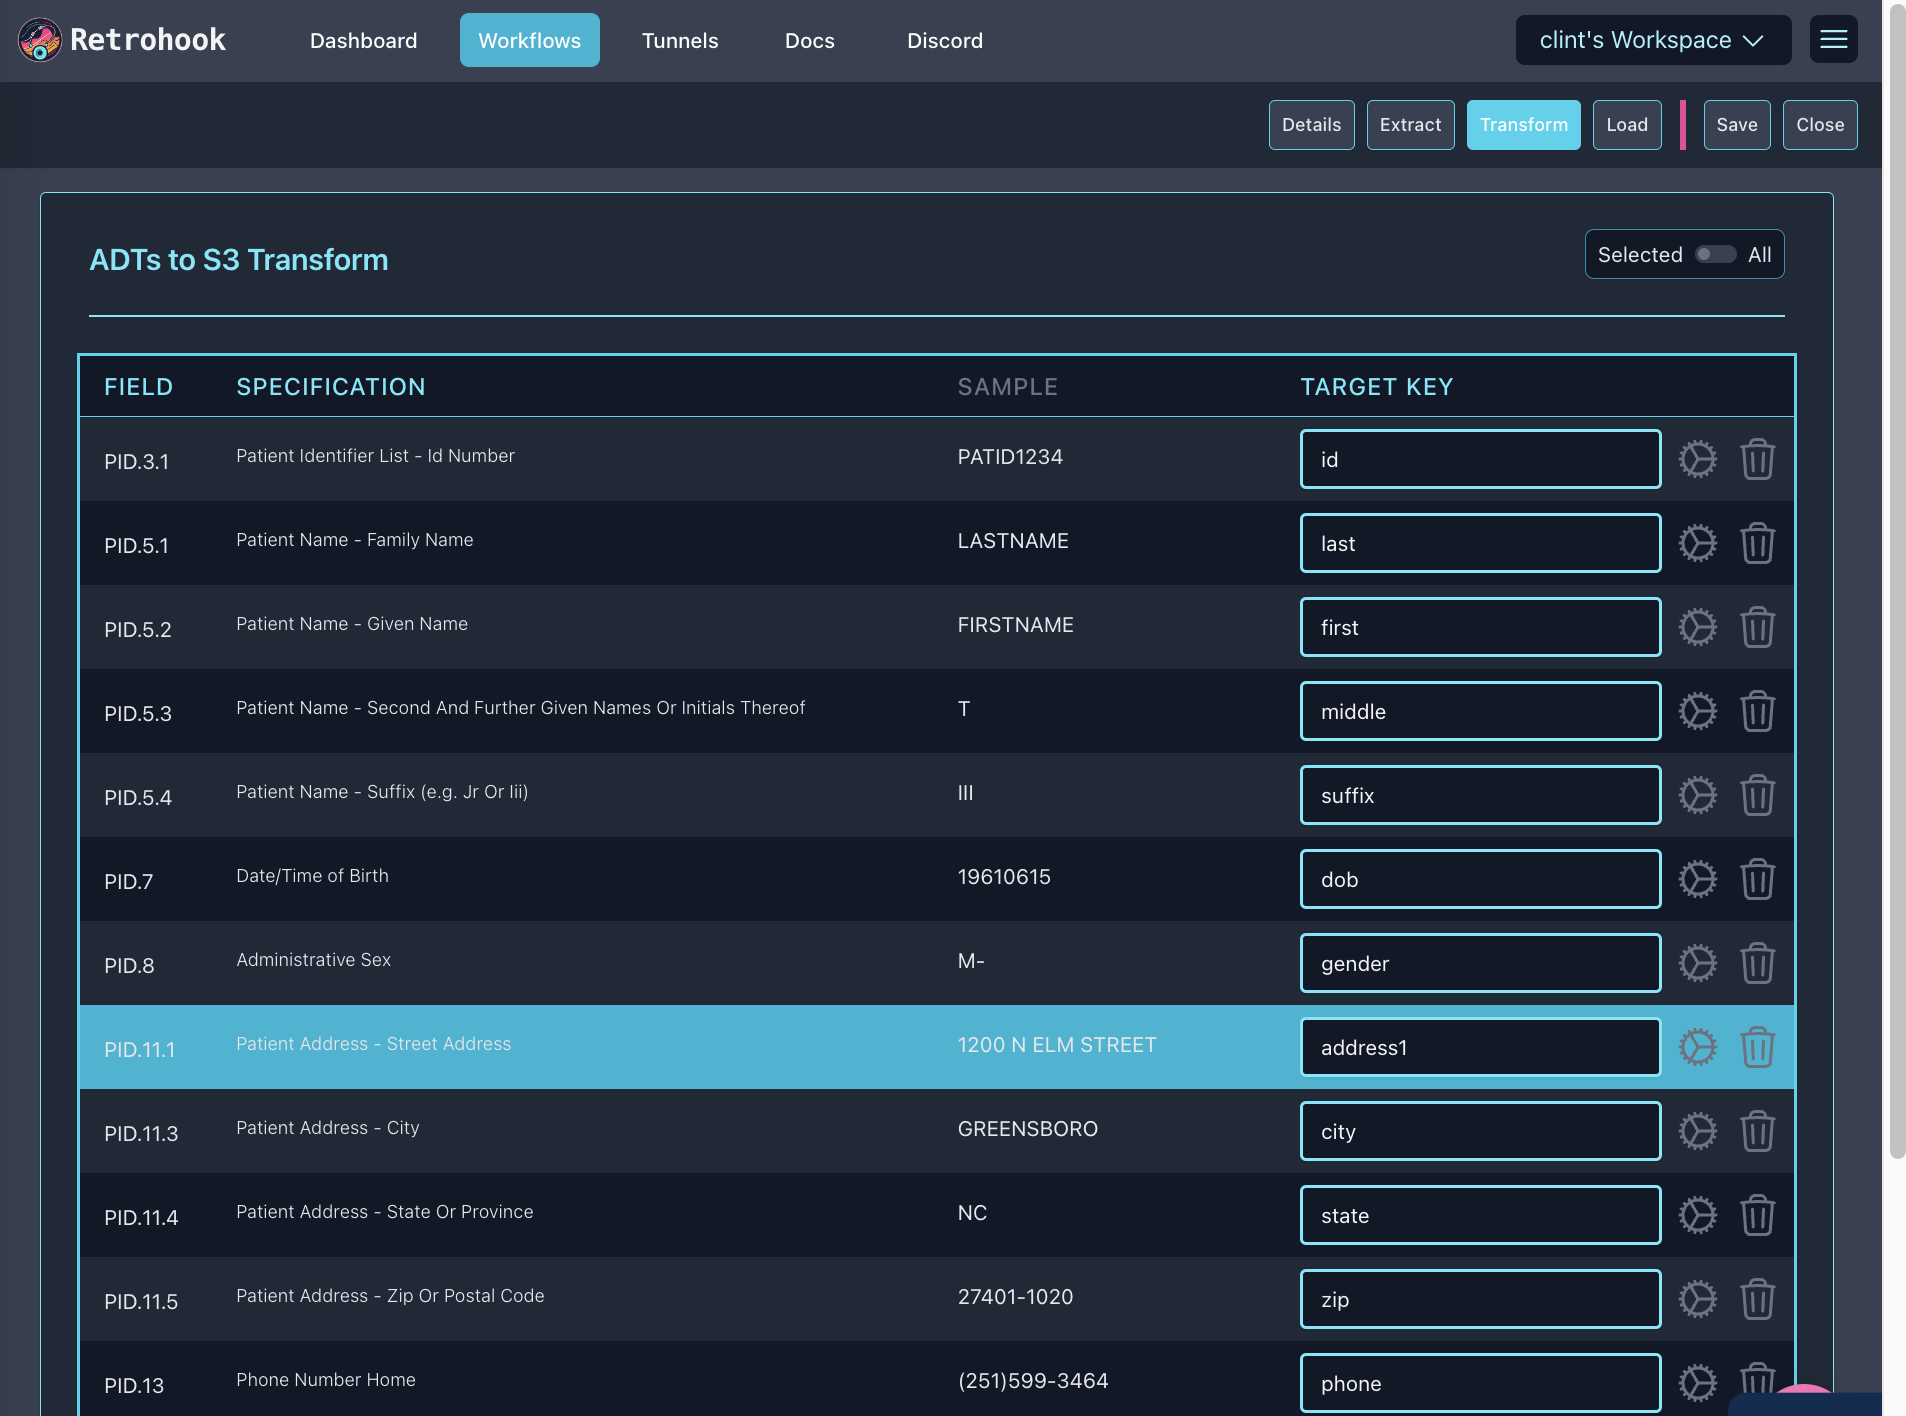Click the 'All' toggle label
Screen dimensions: 1906x1416
[x=1759, y=254]
